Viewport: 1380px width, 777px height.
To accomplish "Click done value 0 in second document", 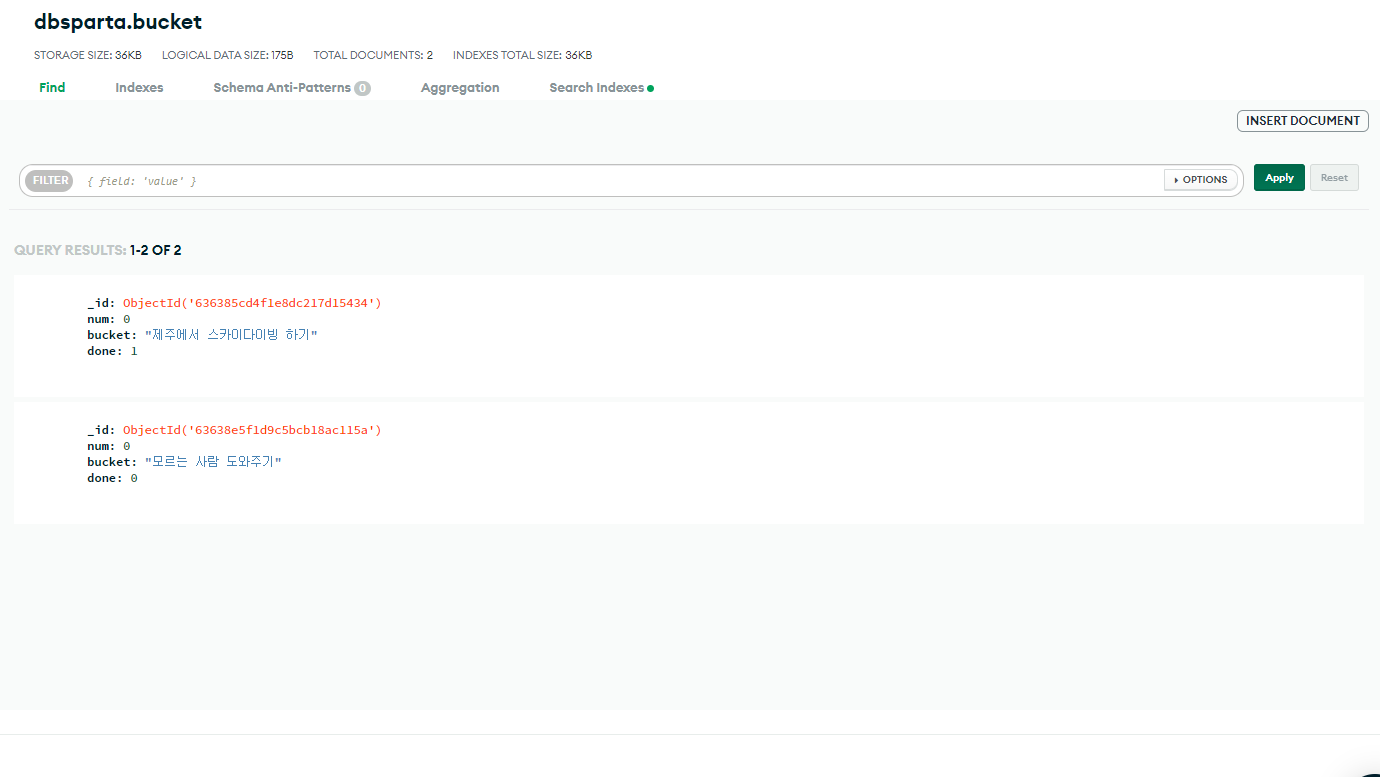I will (x=134, y=479).
